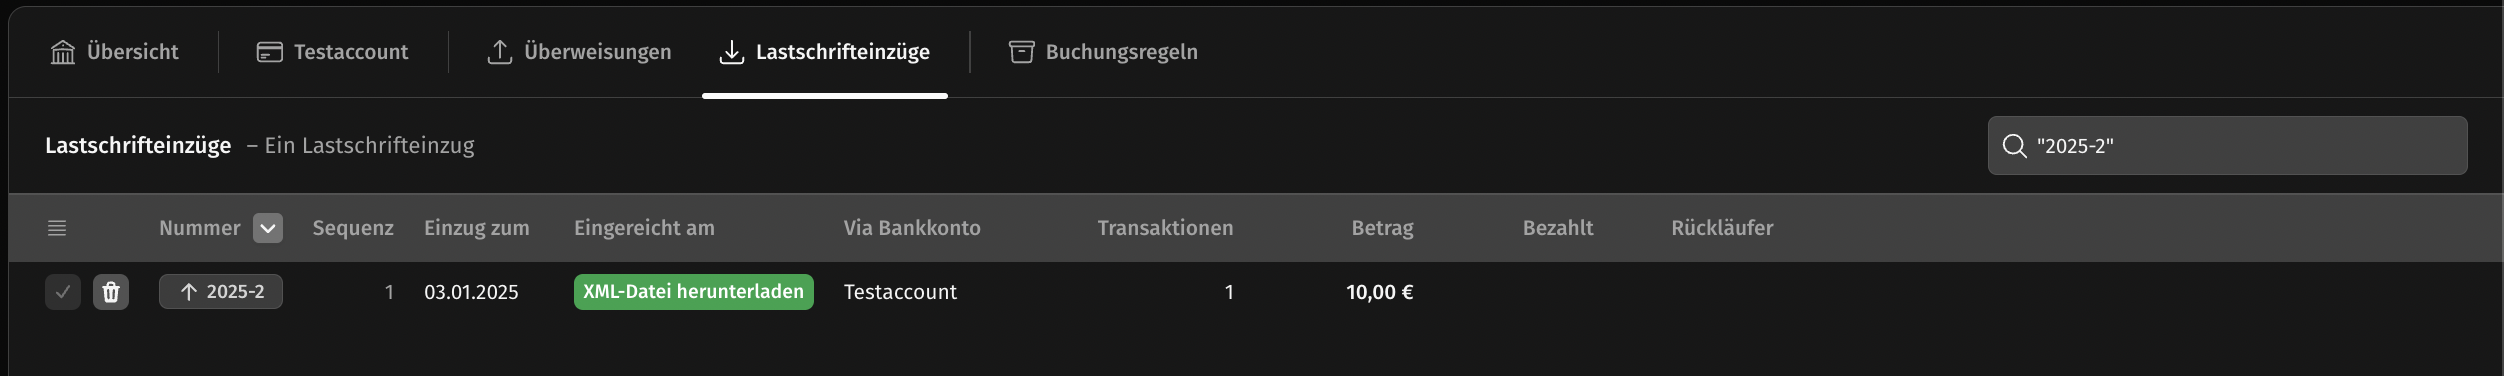Switch to the Überweisungen tab
This screenshot has height=376, width=2504.
pyautogui.click(x=579, y=52)
